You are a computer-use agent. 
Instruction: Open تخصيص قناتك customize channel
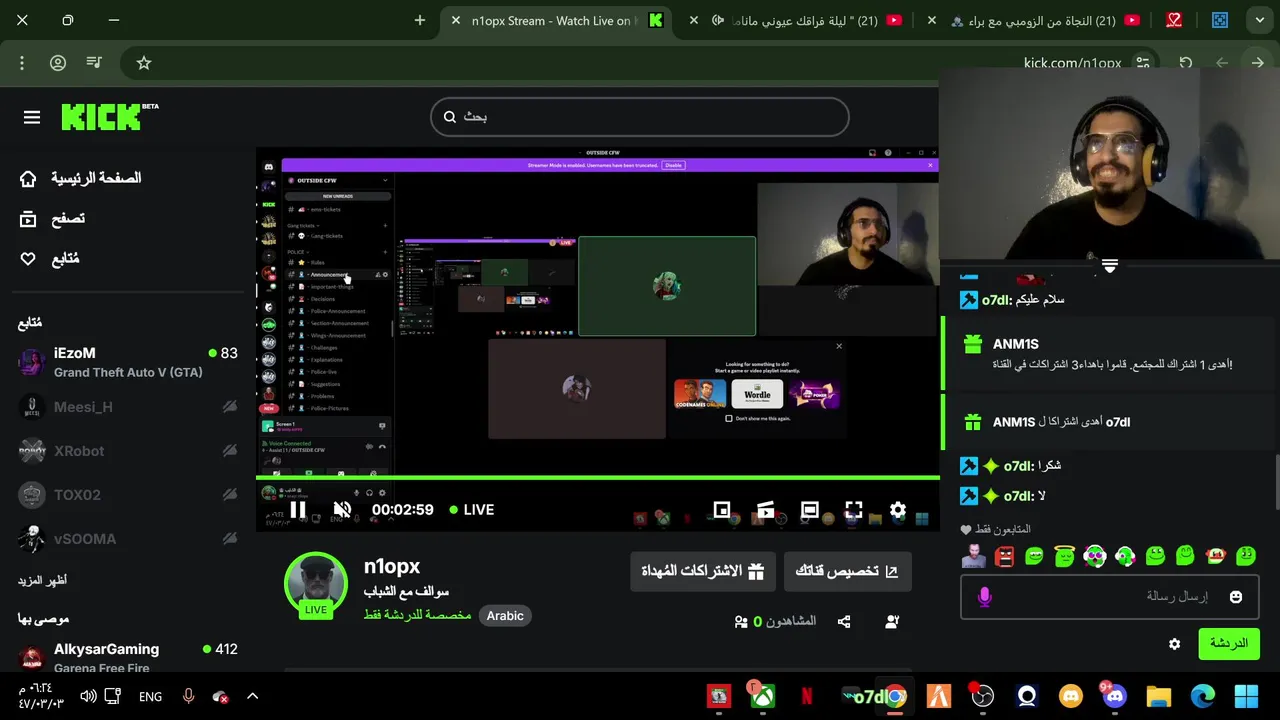click(847, 571)
